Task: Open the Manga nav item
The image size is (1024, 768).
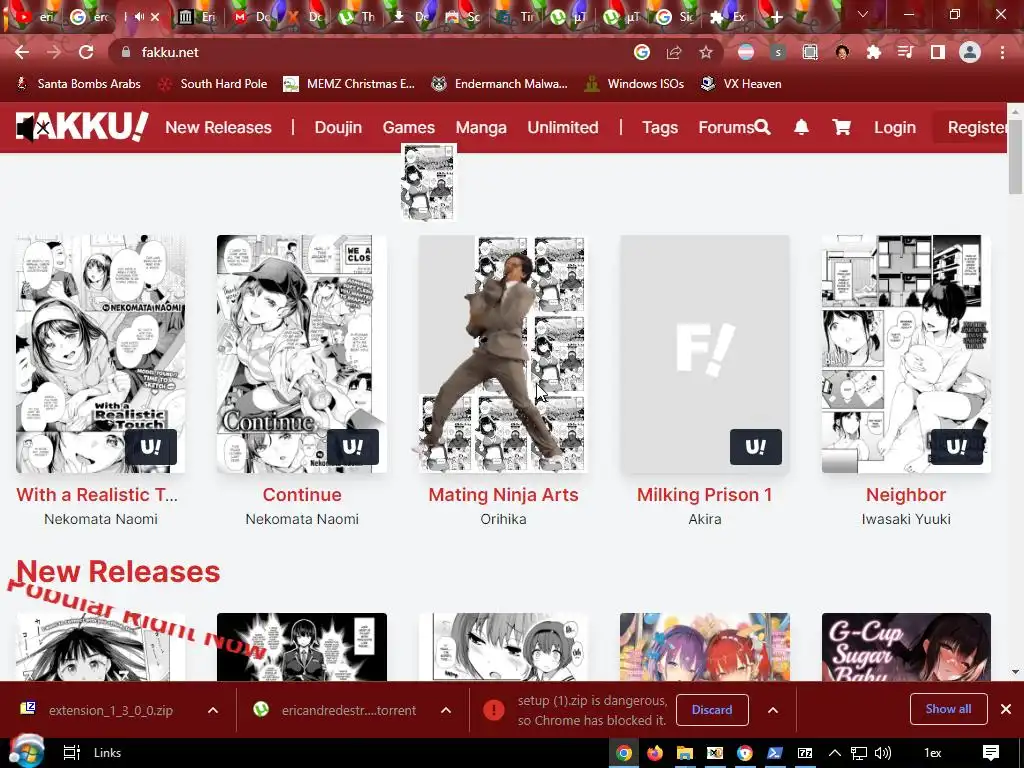Action: tap(481, 127)
